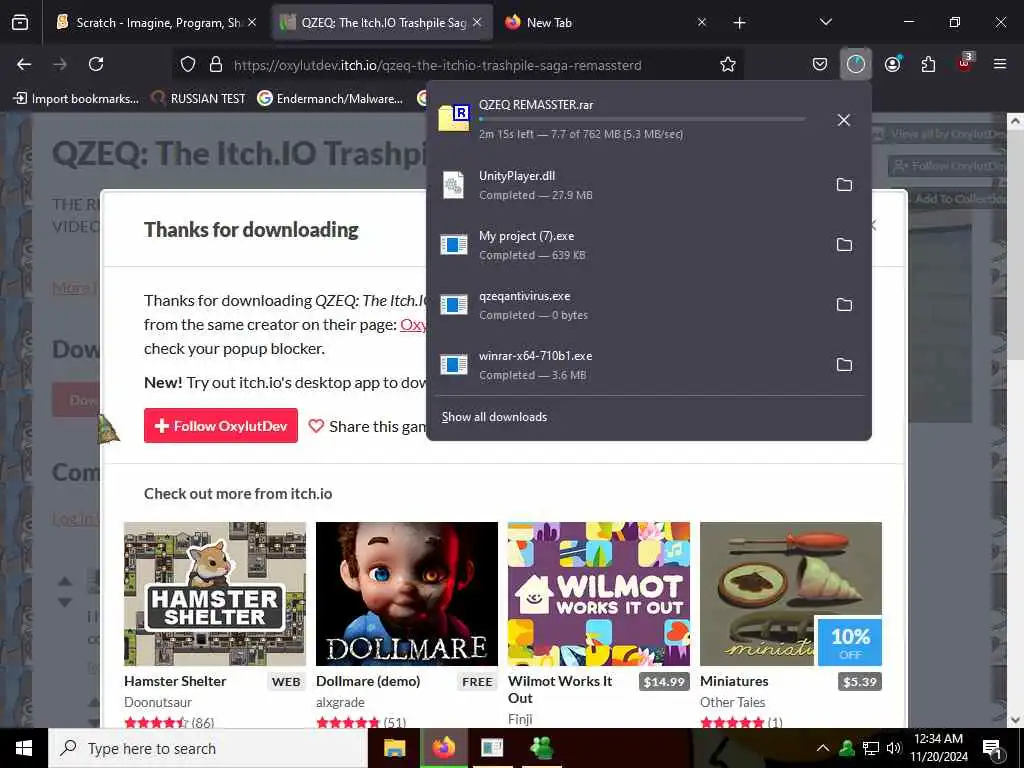Viewport: 1024px width, 768px height.
Task: Reload the current page
Action: [x=96, y=64]
